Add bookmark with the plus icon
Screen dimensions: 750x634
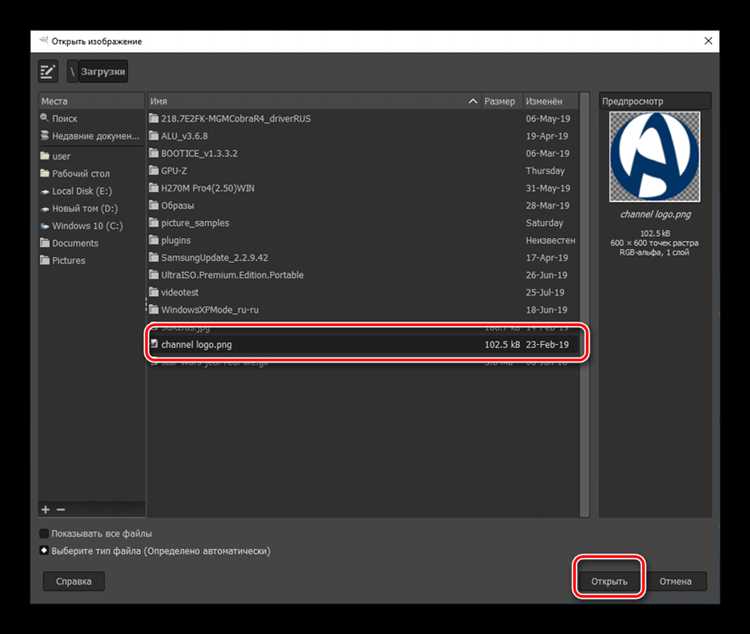coord(46,510)
